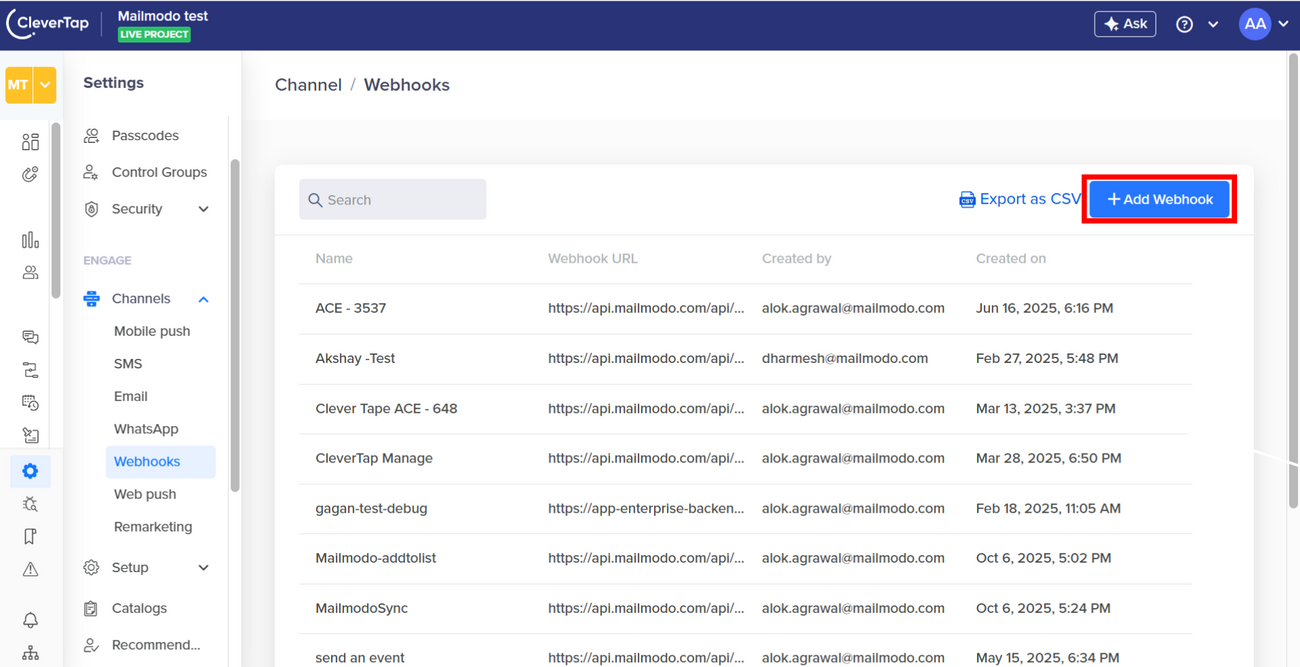Click the campaigns message icon in left rail
Screen dimensions: 1300x667
coord(30,338)
